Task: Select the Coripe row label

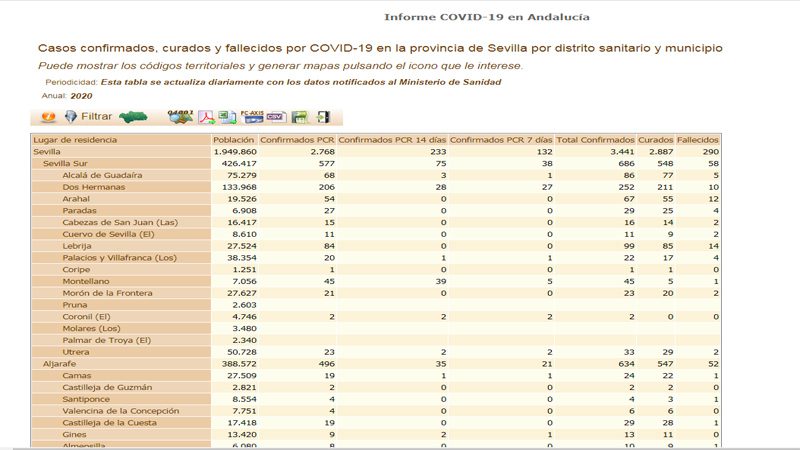Action: [x=76, y=269]
